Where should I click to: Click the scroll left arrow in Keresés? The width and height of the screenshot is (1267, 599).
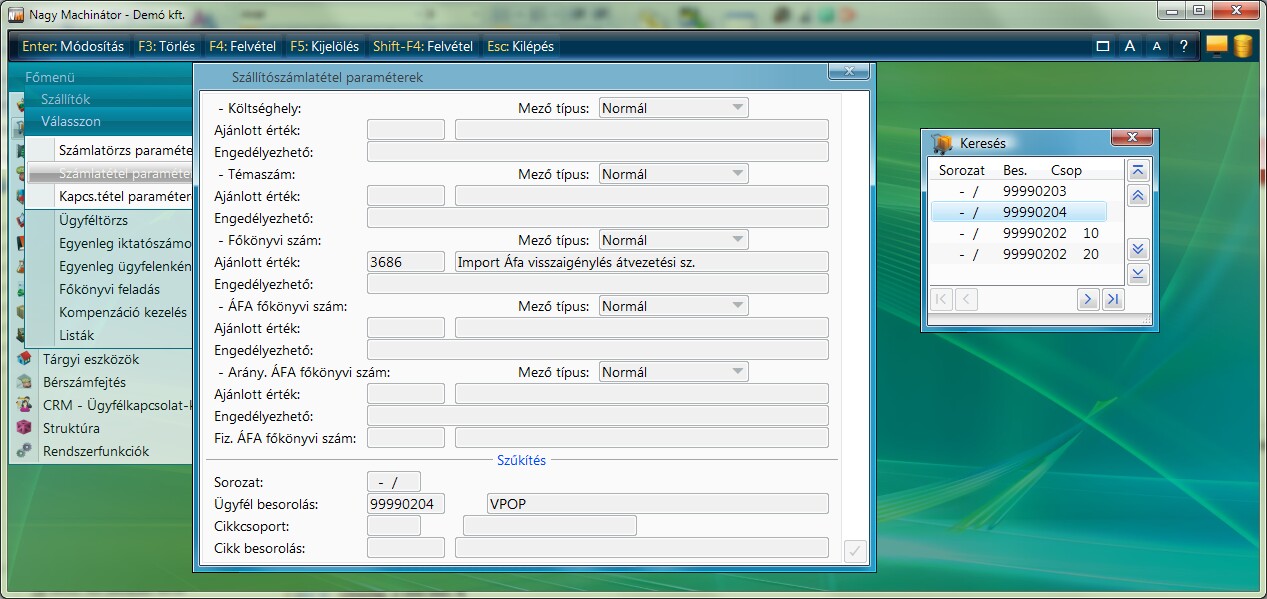(965, 299)
